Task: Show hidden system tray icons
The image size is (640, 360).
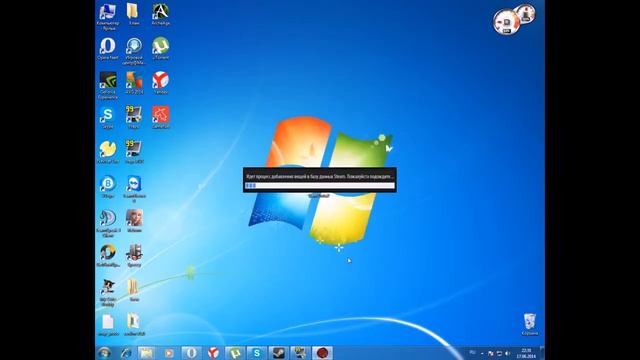Action: (x=482, y=353)
